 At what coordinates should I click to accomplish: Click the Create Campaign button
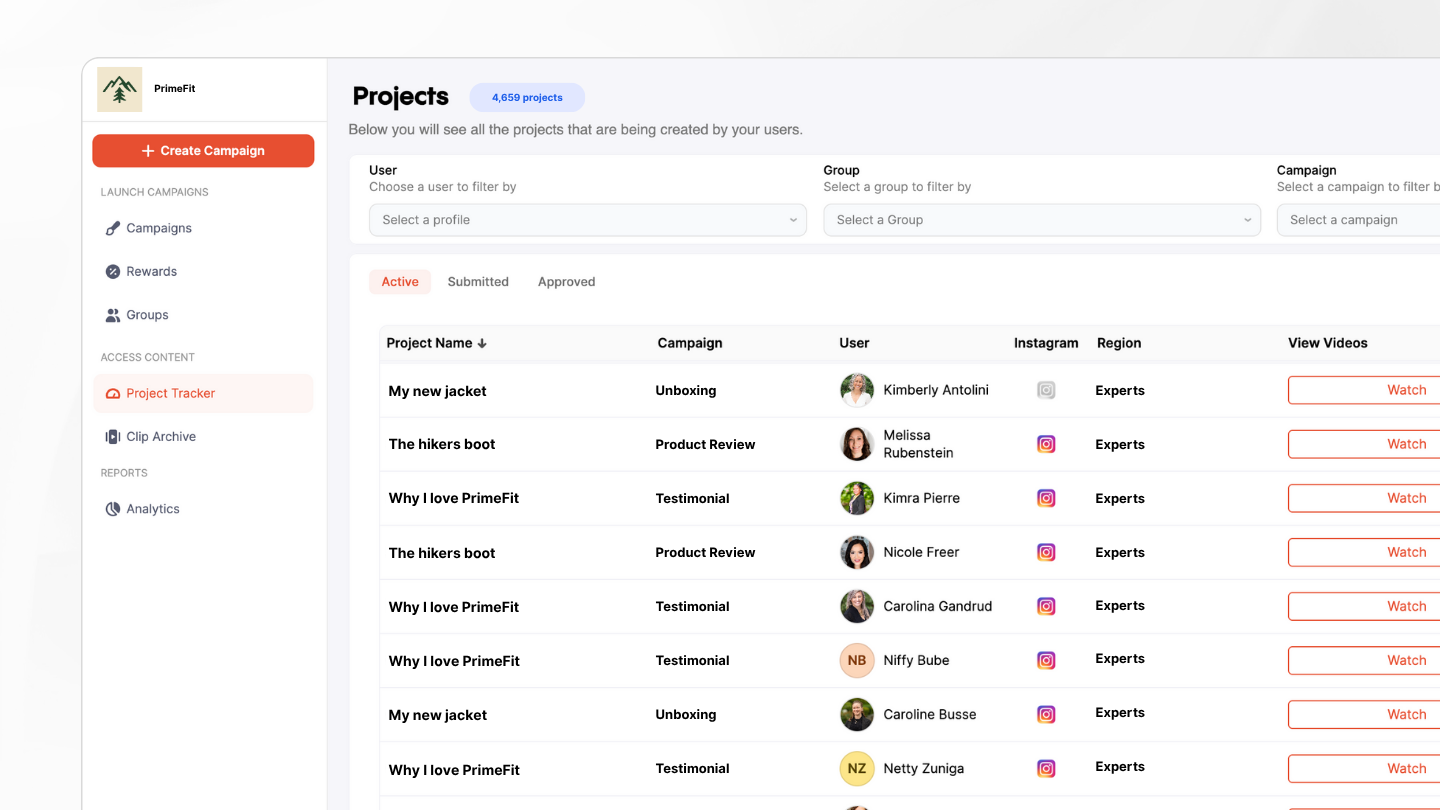[203, 151]
